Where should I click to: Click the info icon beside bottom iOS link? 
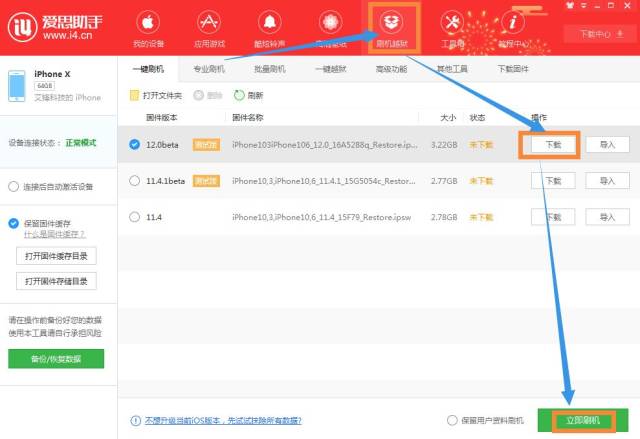point(135,420)
